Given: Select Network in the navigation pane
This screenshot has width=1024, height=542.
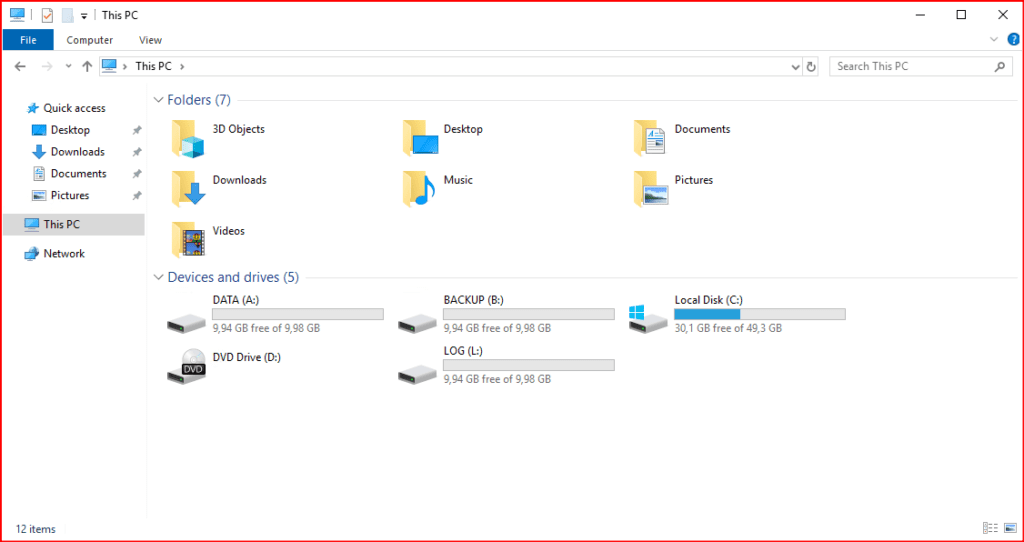Looking at the screenshot, I should [x=64, y=254].
